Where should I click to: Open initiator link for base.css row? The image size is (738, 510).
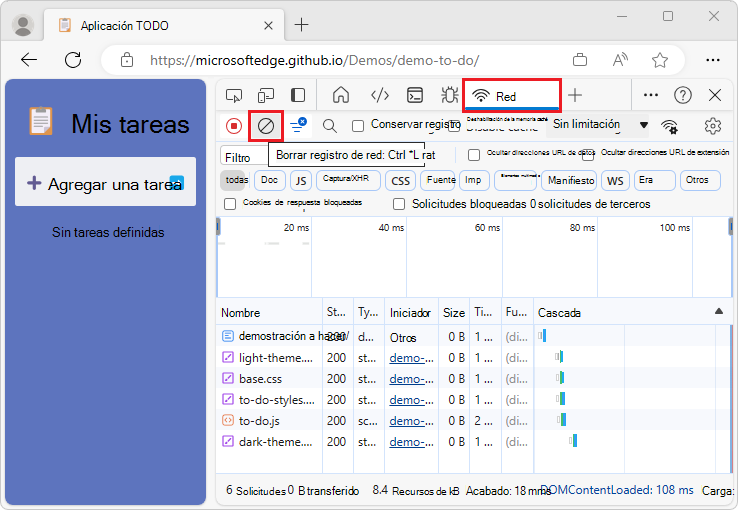point(411,379)
